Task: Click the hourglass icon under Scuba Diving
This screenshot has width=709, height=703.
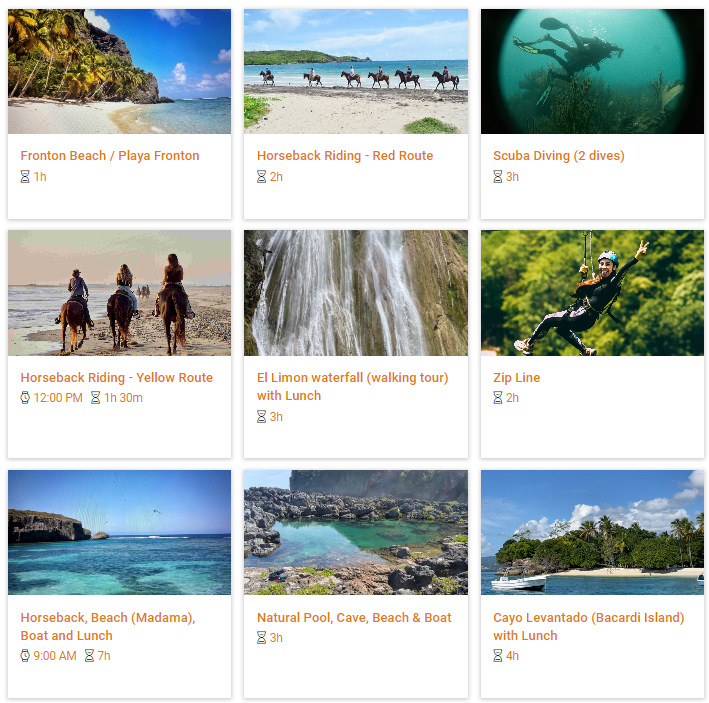Action: tap(498, 177)
